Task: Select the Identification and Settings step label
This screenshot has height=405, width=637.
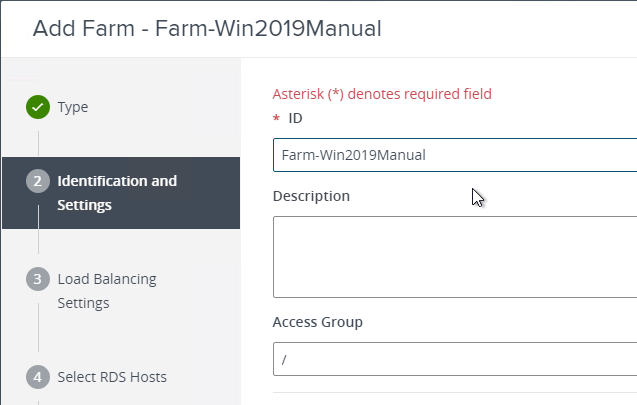Action: (x=117, y=193)
